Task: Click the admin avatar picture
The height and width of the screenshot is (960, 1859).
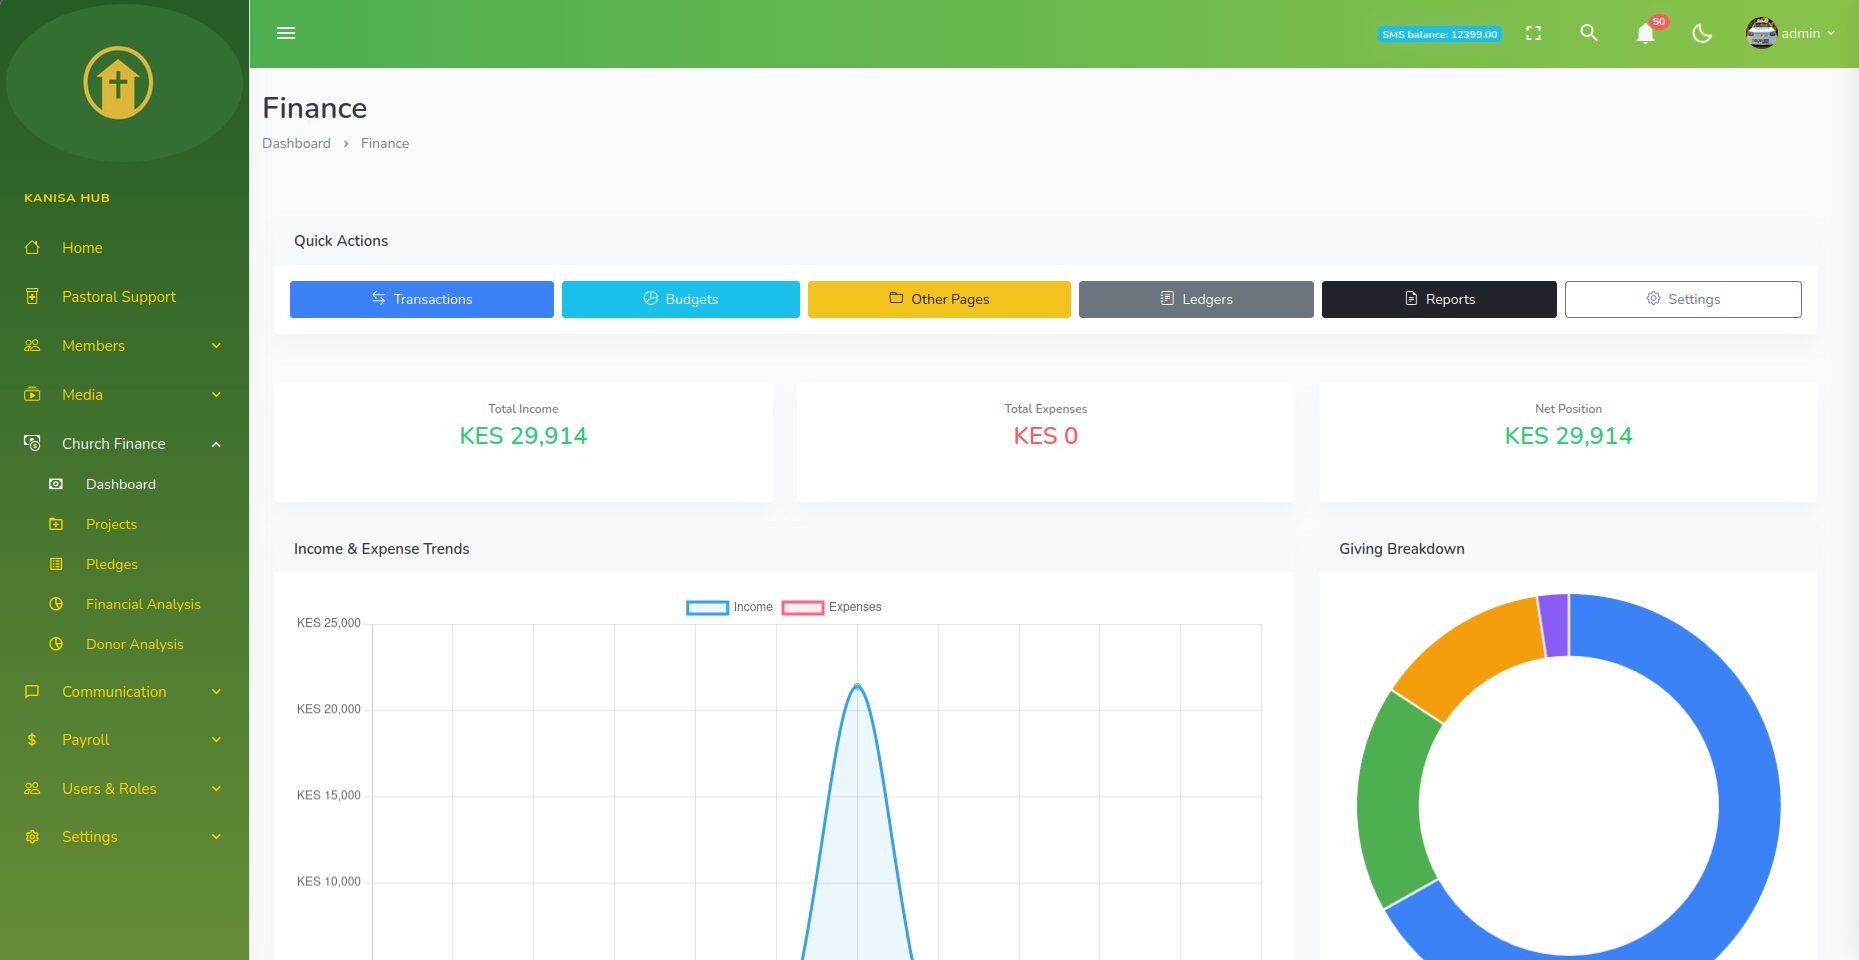Action: tap(1761, 33)
